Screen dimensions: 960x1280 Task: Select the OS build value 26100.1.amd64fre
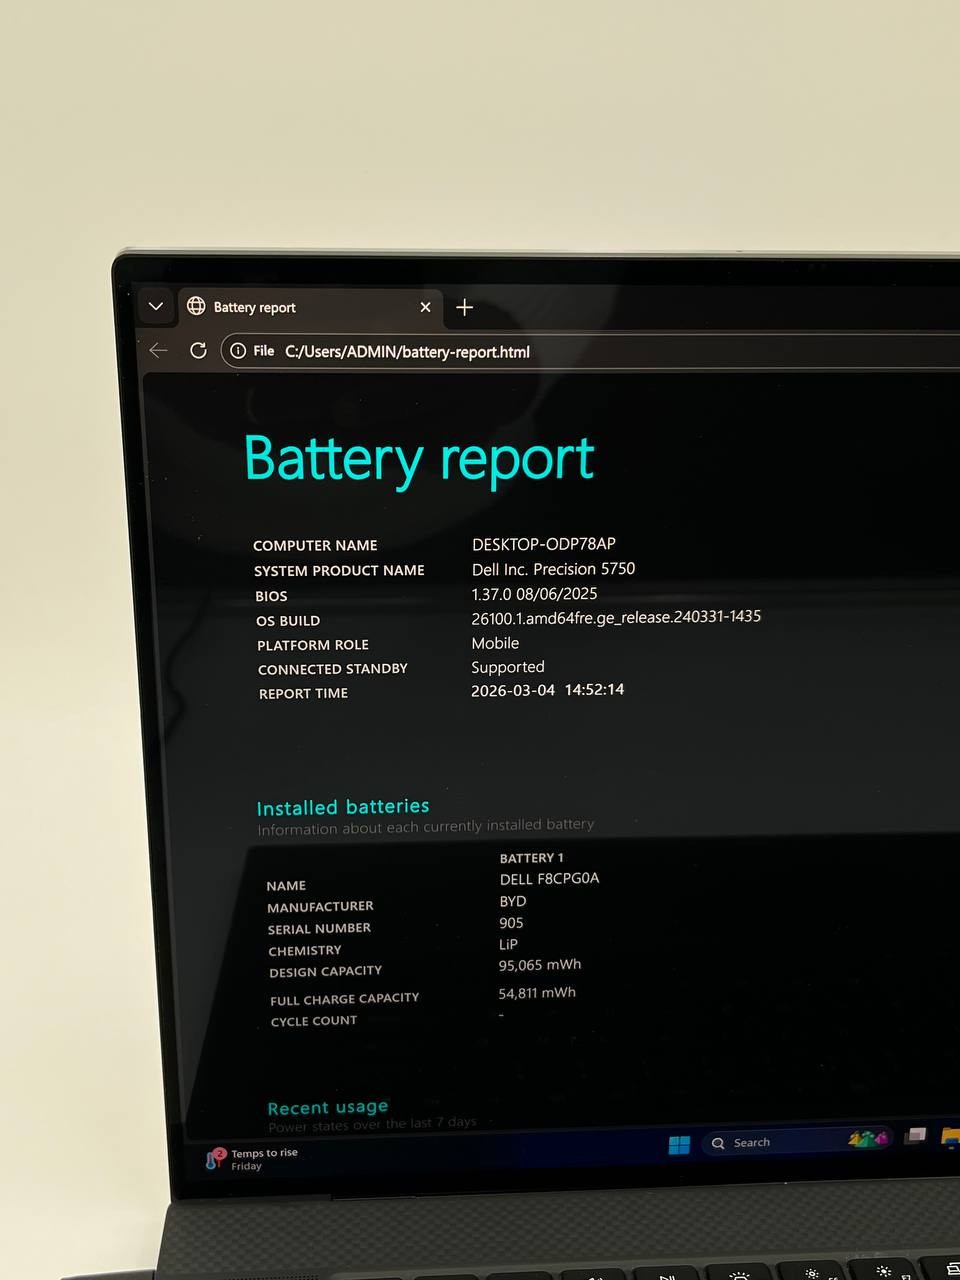coord(616,617)
